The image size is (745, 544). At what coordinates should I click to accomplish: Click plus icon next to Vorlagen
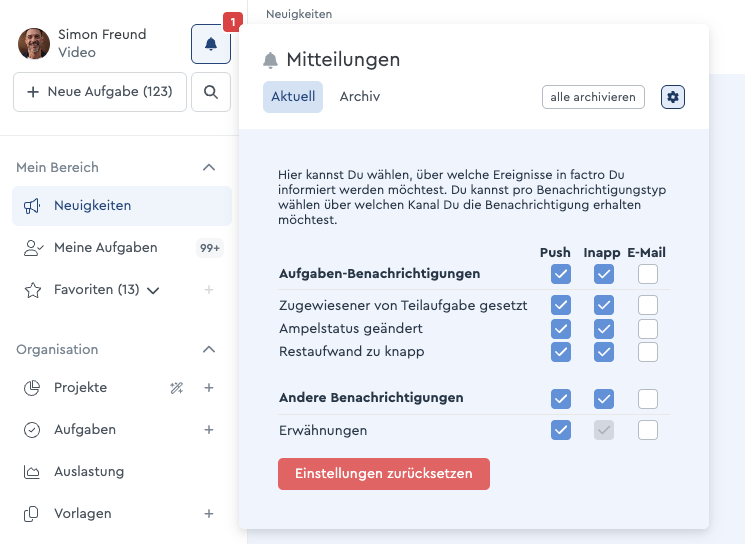point(209,514)
